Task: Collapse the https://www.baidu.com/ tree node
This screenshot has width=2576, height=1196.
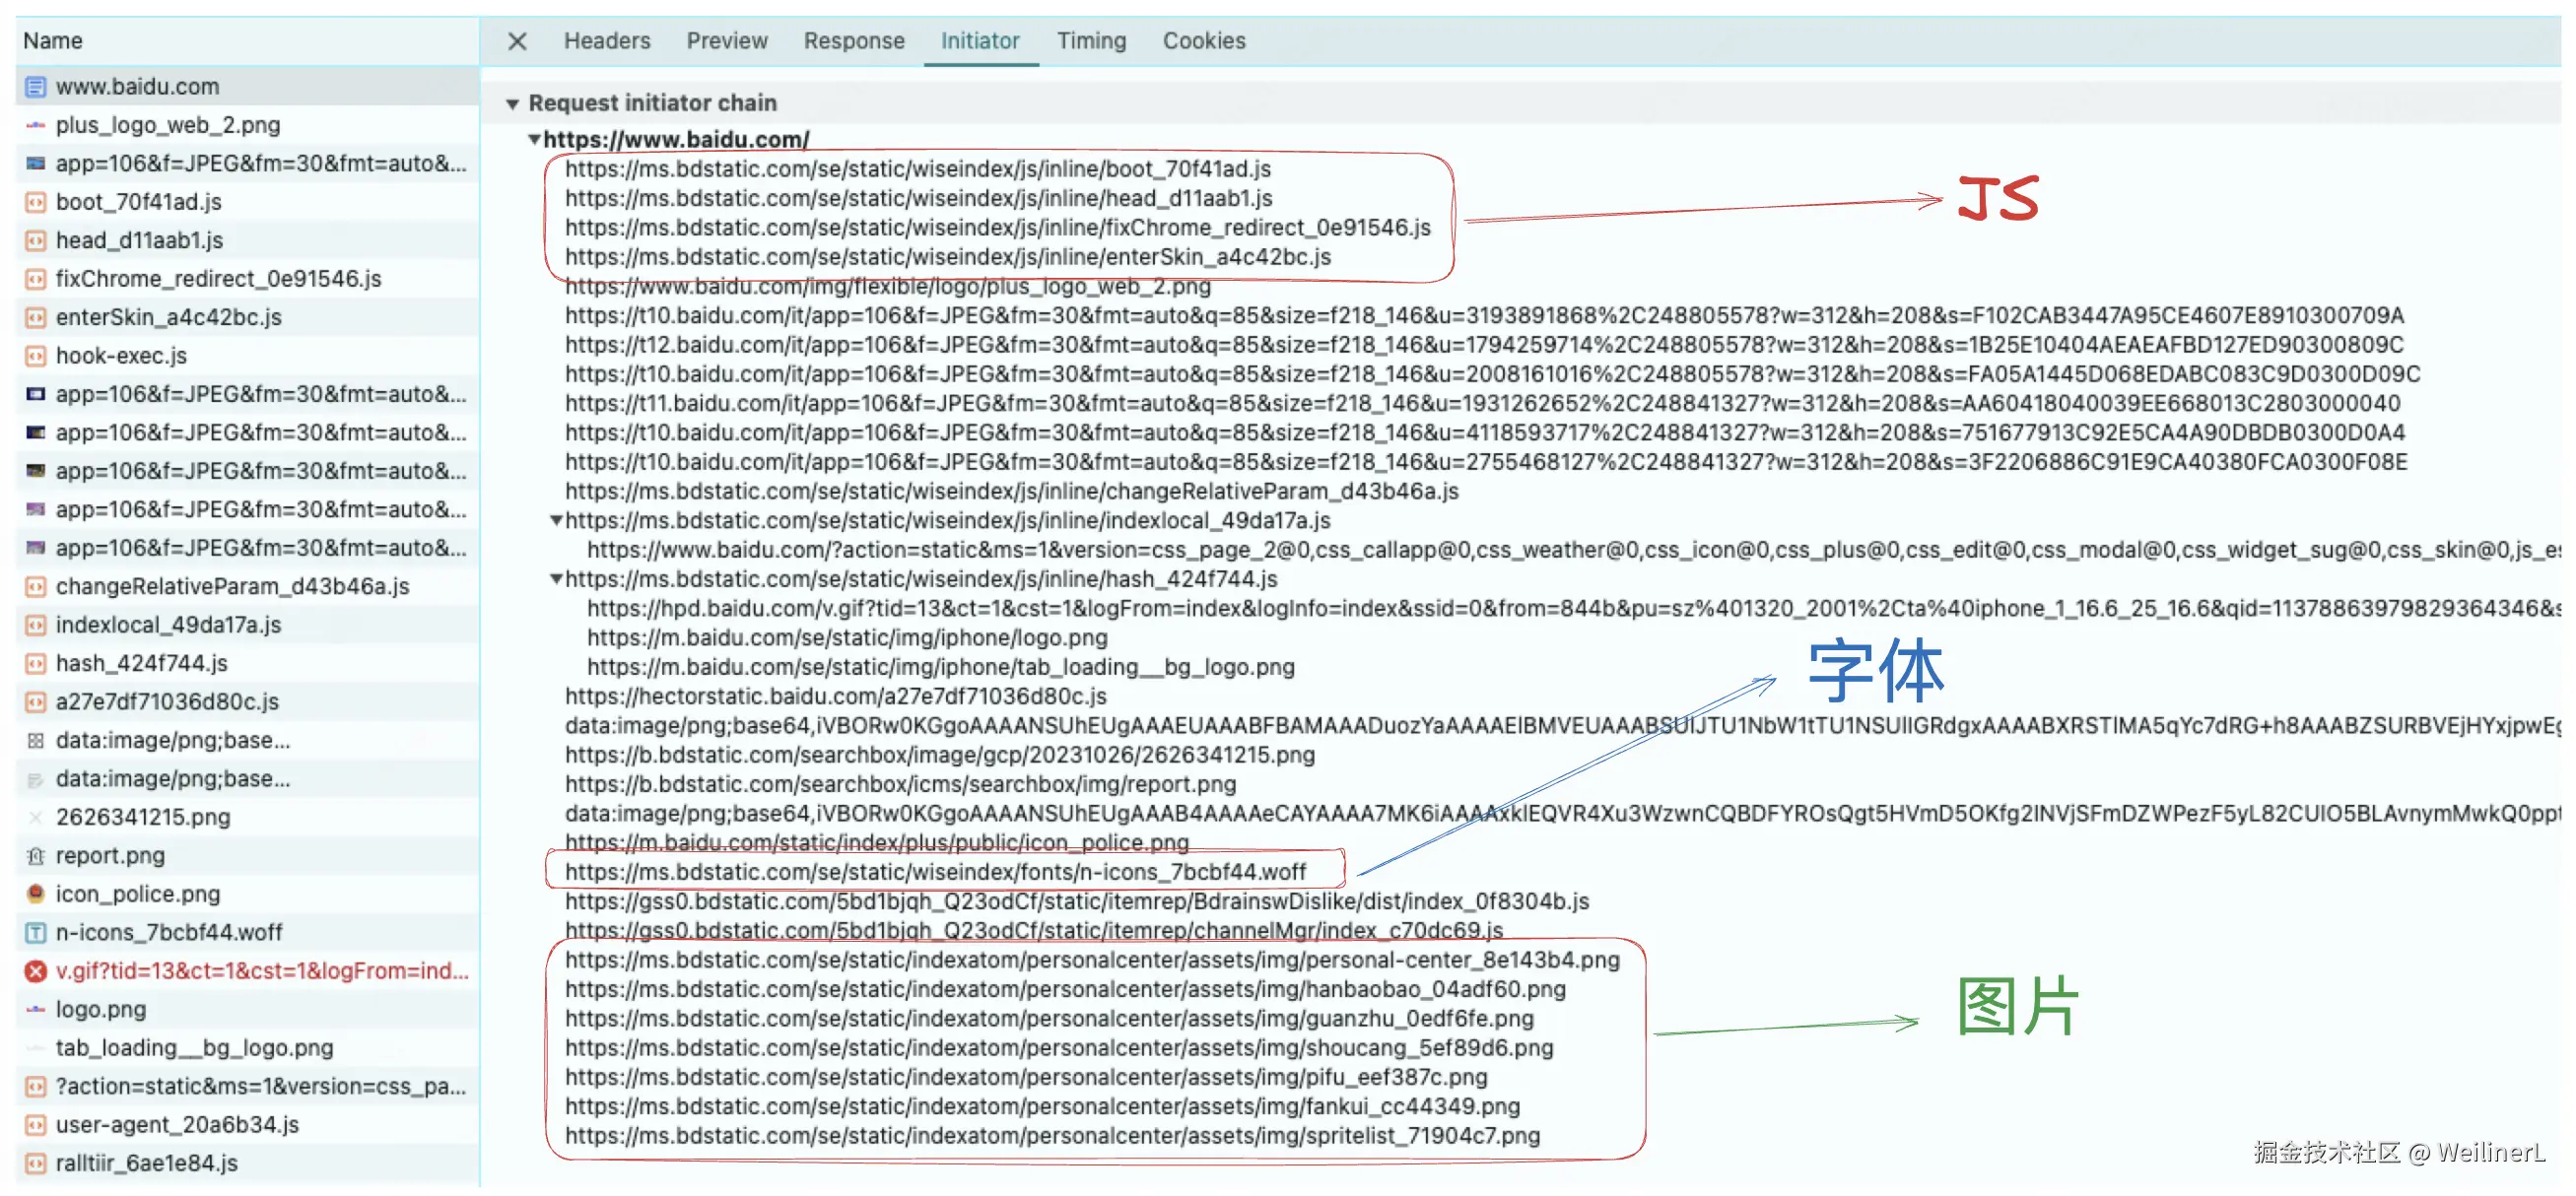Action: 534,139
